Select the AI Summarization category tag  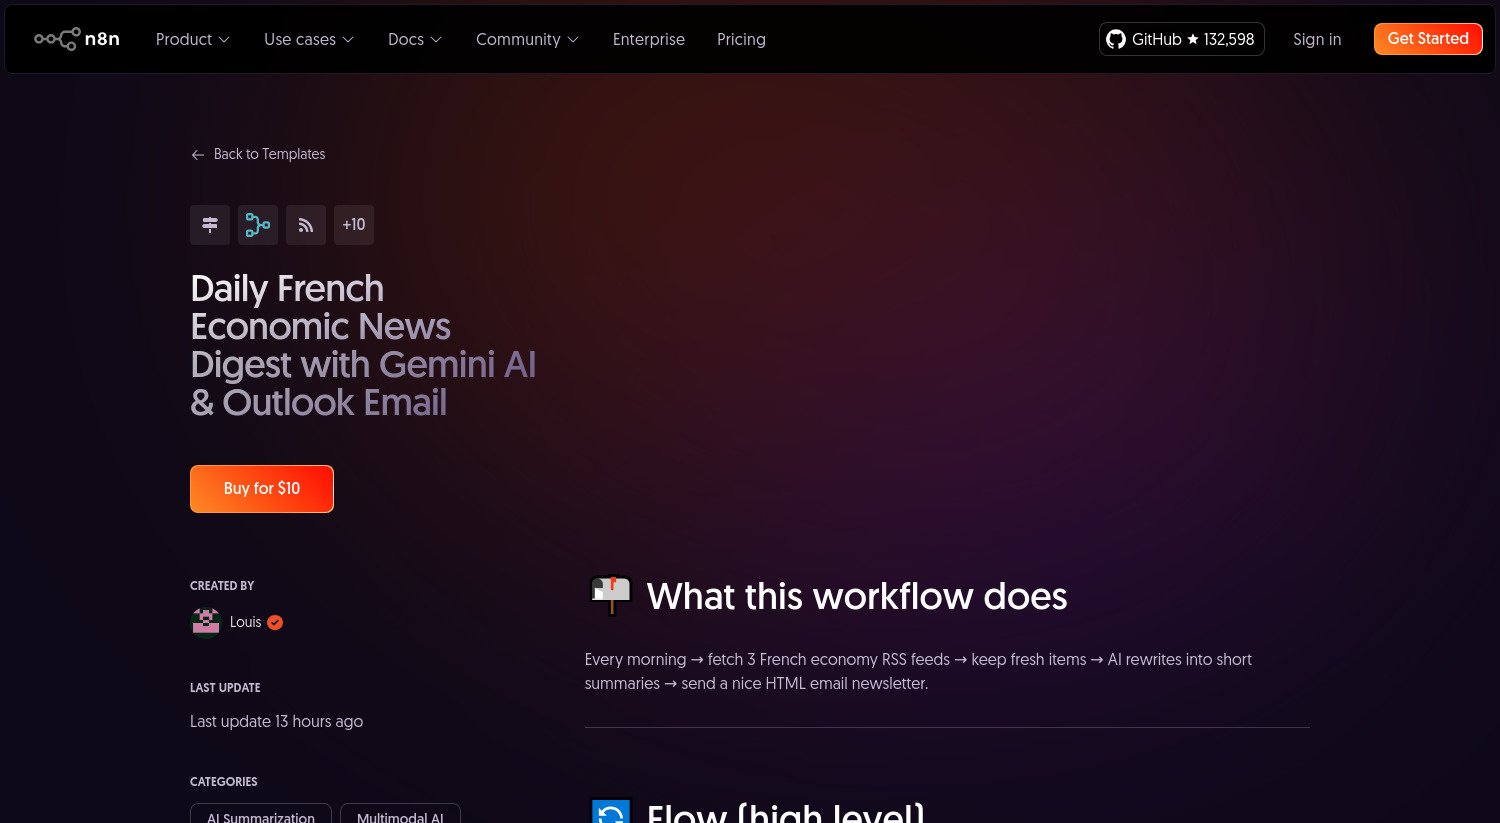click(x=260, y=816)
